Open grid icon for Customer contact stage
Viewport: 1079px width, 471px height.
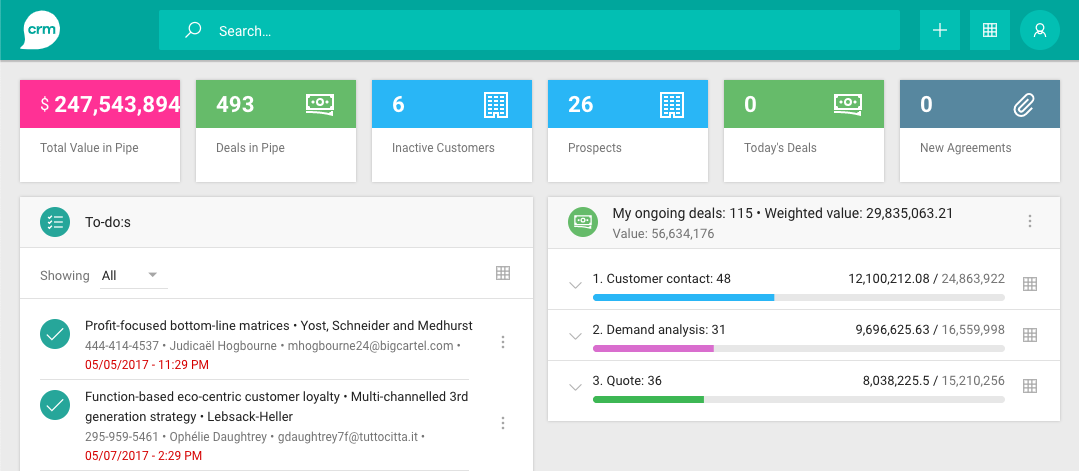coord(1030,284)
